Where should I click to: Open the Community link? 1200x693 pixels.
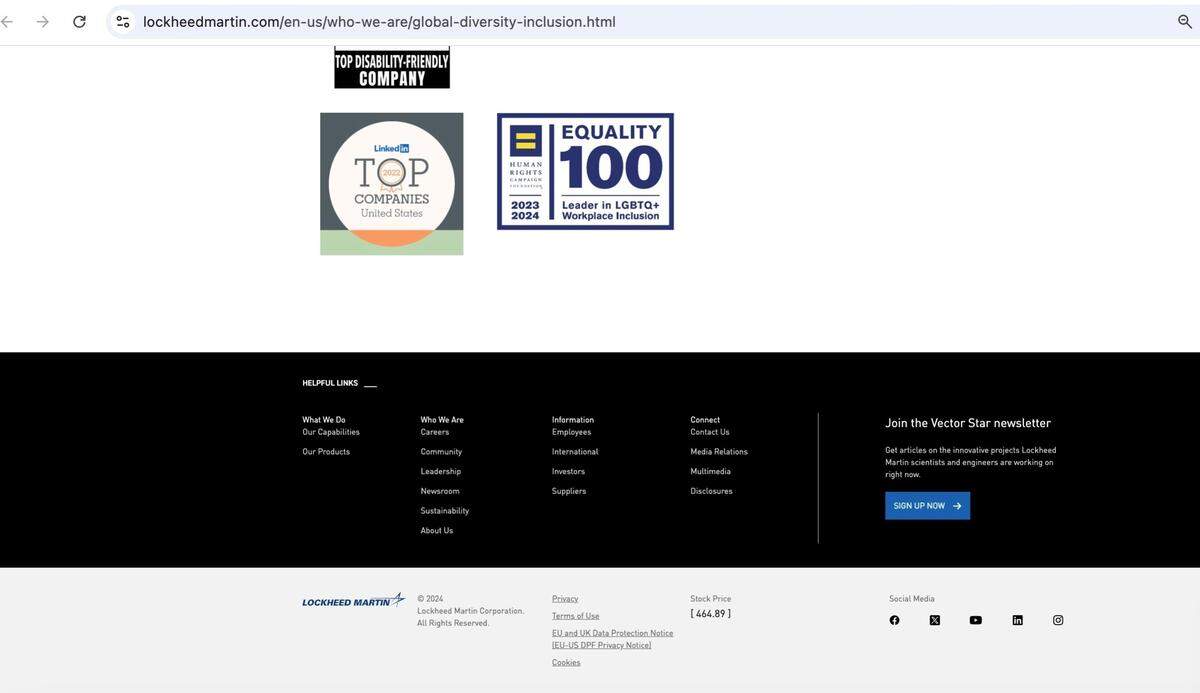(441, 452)
